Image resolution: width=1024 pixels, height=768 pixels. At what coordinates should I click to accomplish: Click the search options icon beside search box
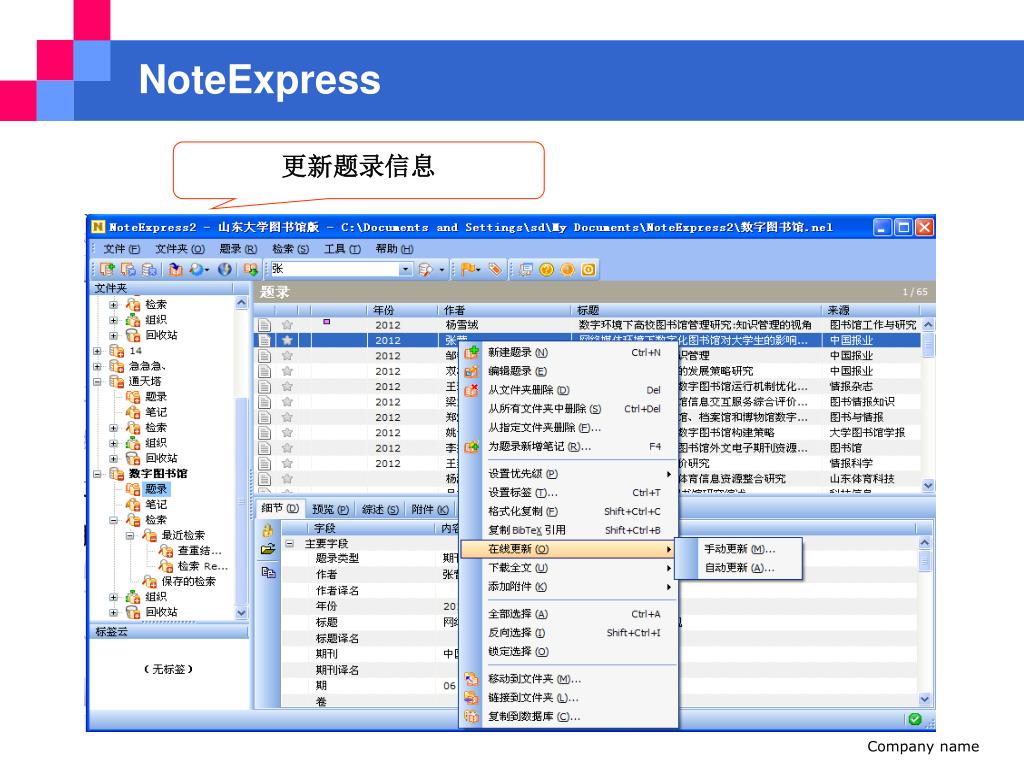pyautogui.click(x=425, y=269)
